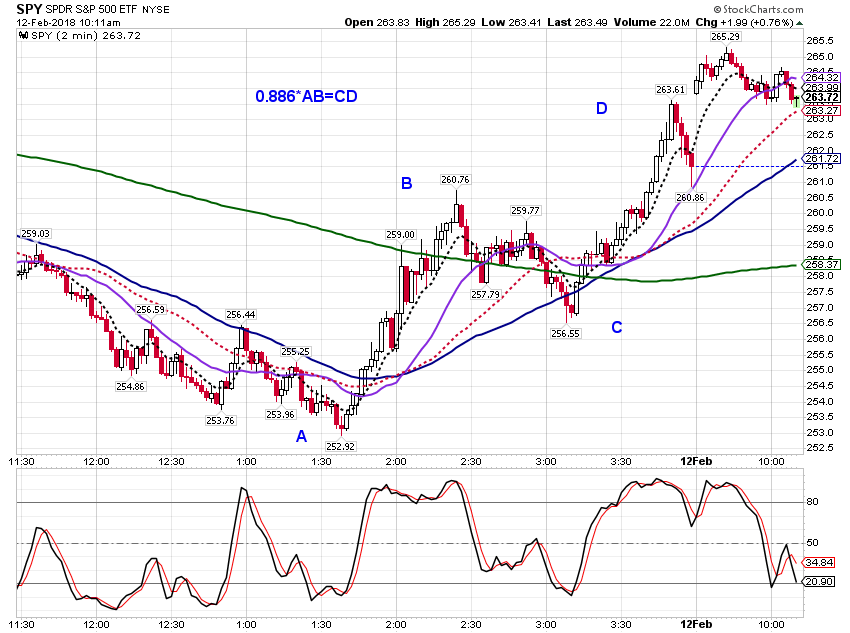This screenshot has width=850, height=633.
Task: Click the 80 level label on oscillator
Action: pos(813,502)
